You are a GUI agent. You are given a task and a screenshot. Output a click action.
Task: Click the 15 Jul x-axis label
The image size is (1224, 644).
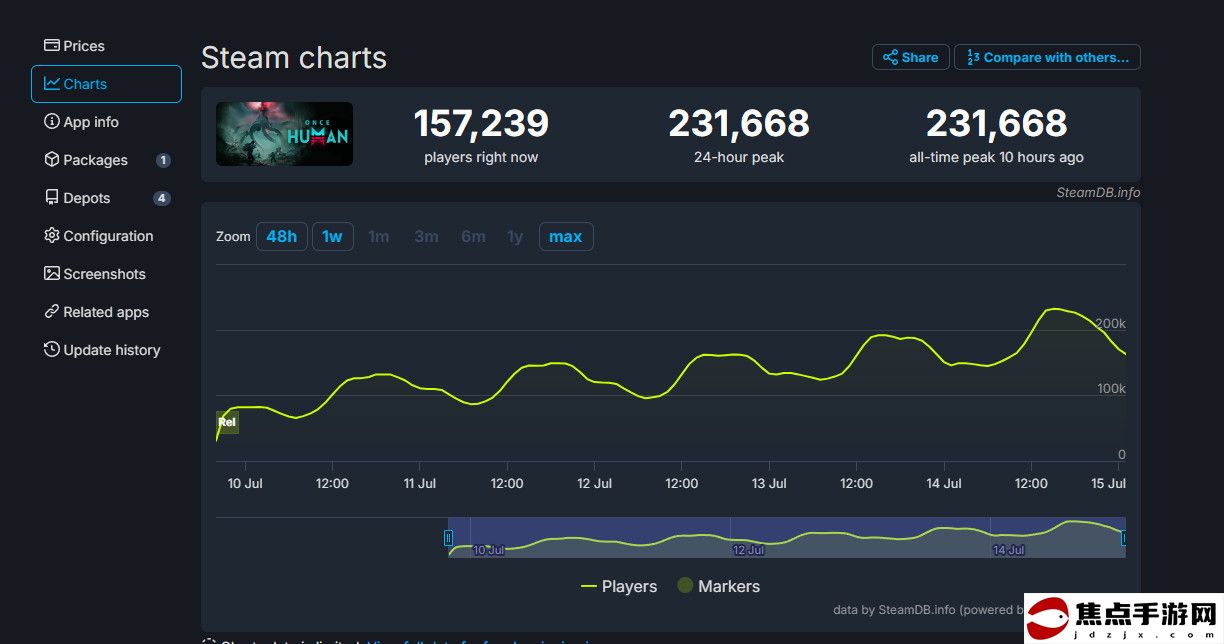[1110, 483]
